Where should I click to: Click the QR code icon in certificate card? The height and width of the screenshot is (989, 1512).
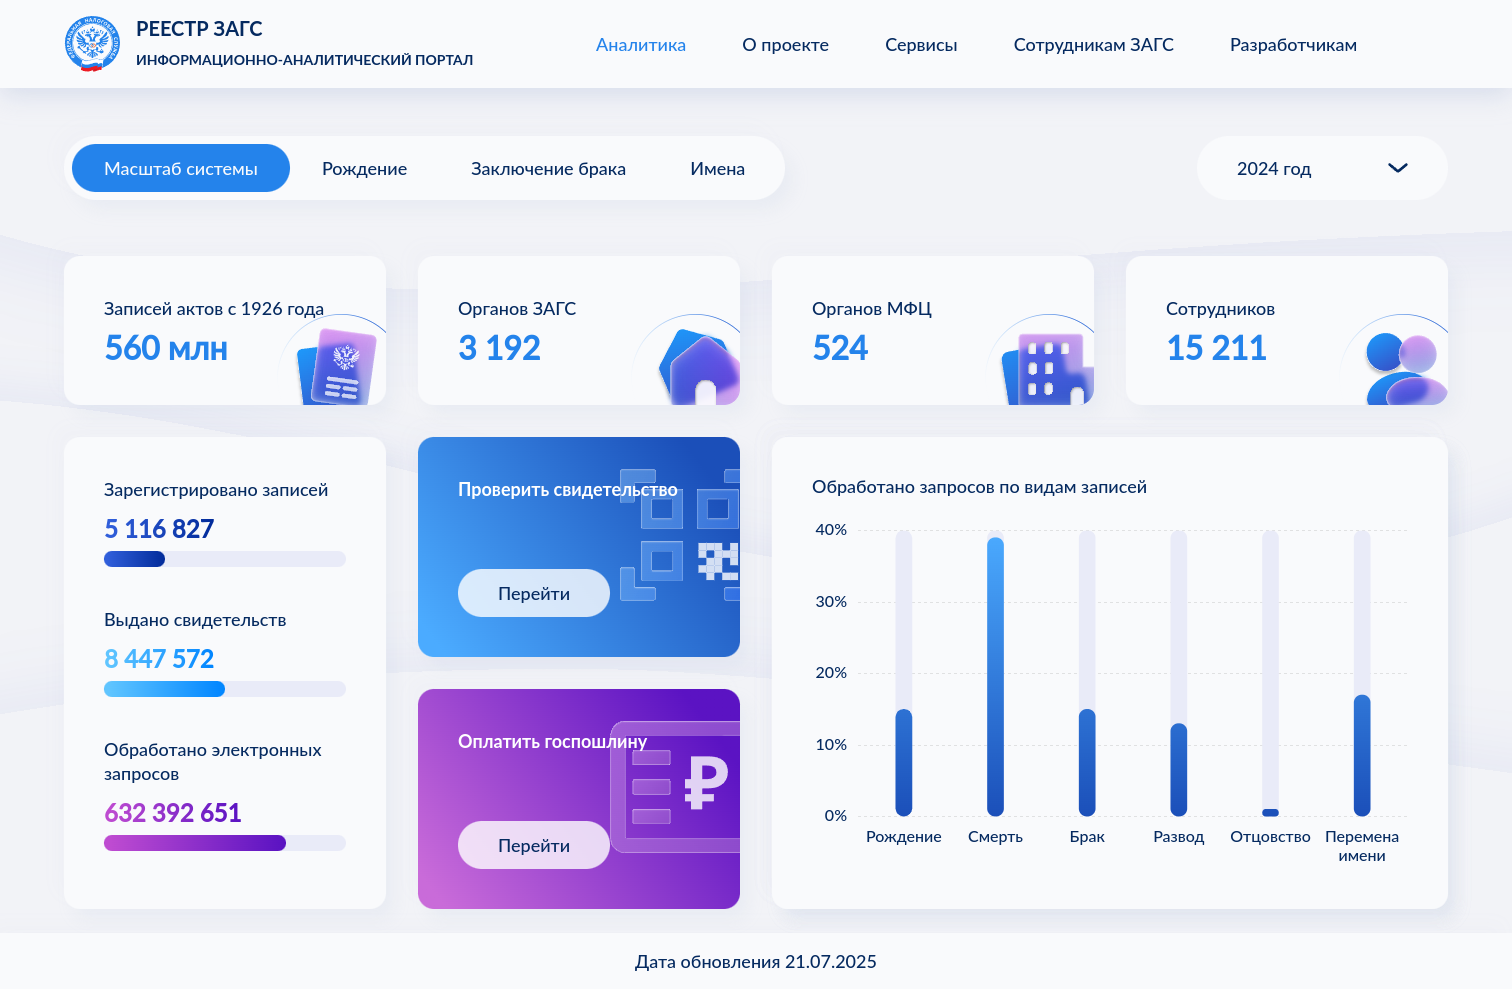(x=679, y=535)
